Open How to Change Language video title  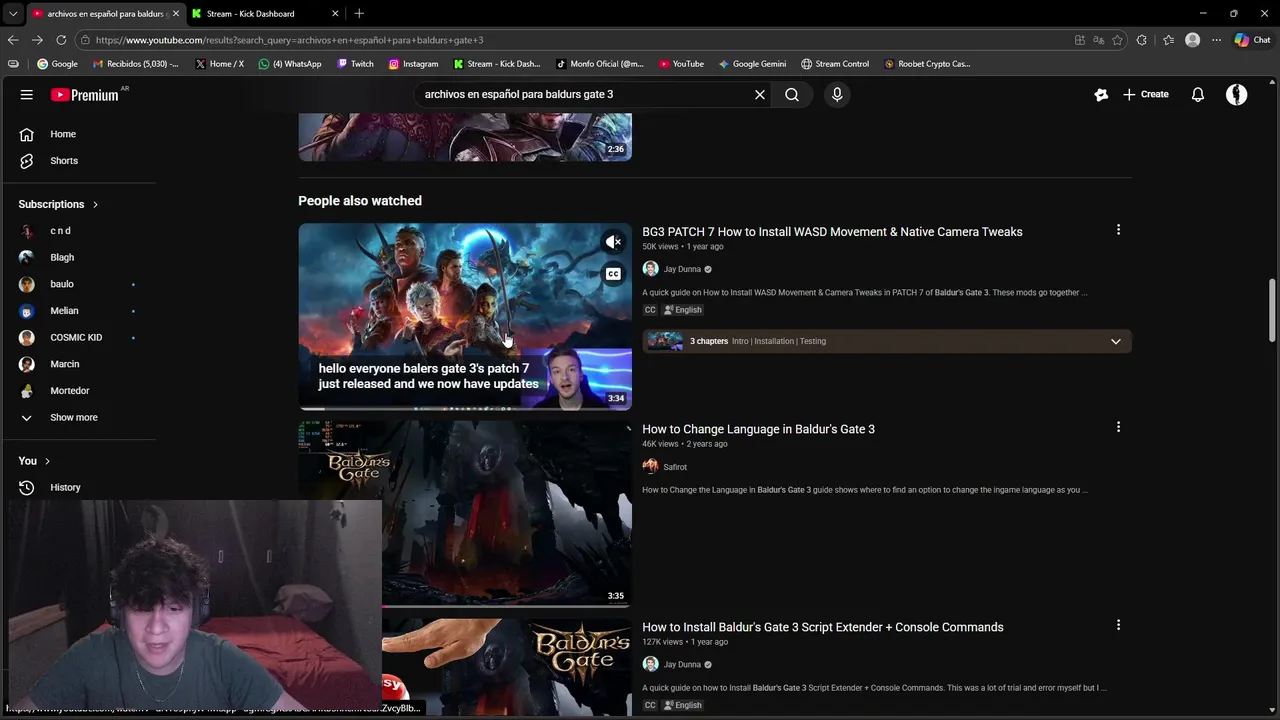(758, 429)
